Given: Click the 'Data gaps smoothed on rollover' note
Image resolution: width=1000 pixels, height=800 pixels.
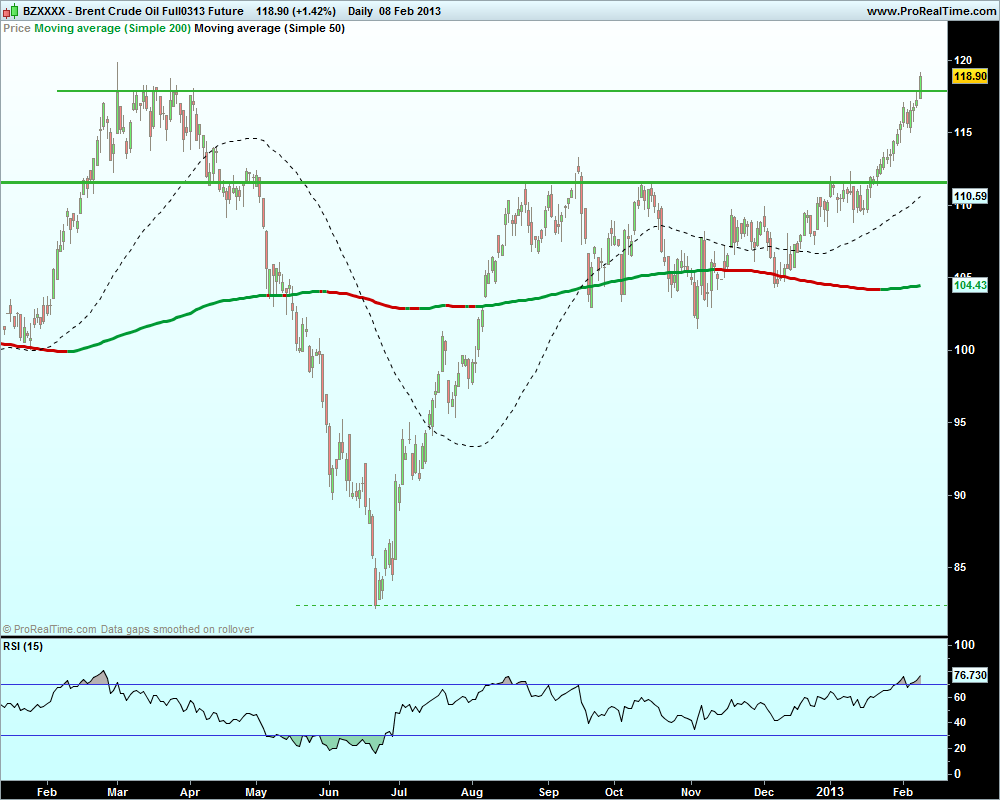Looking at the screenshot, I should 177,629.
